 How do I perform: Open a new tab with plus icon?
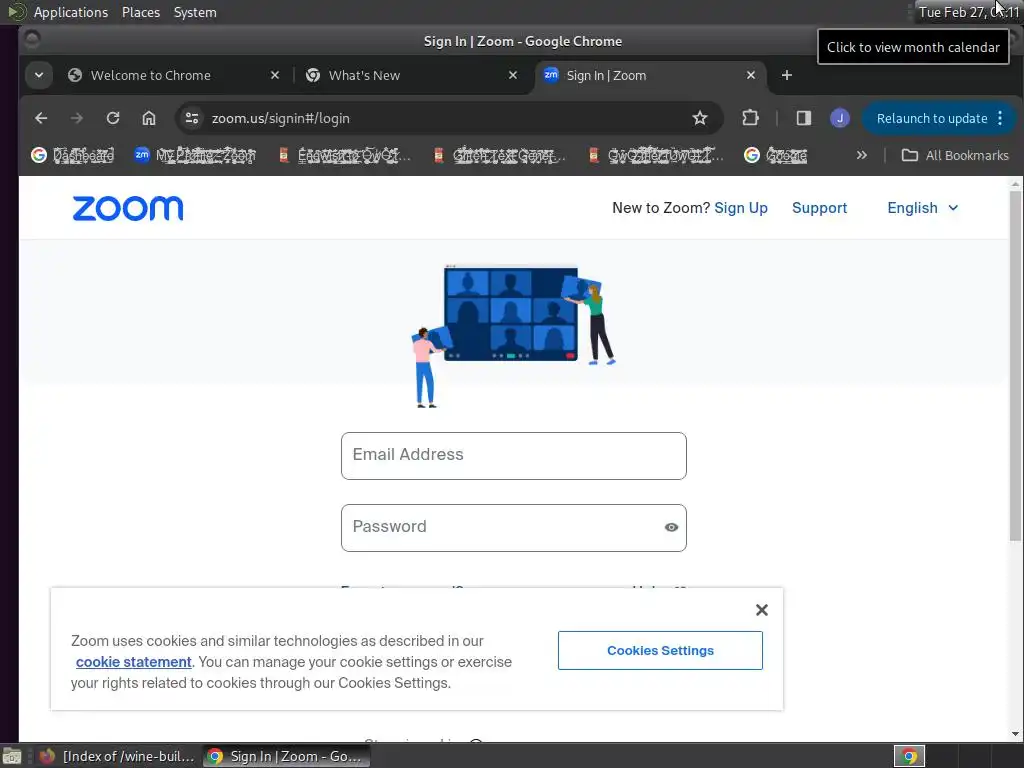787,75
